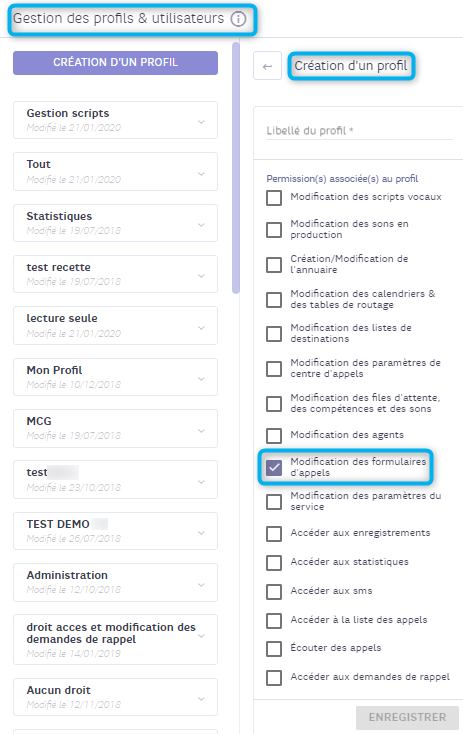Click the CRÉATION D'UN PROFIL button
Screen dimensions: 463x734
tap(115, 63)
